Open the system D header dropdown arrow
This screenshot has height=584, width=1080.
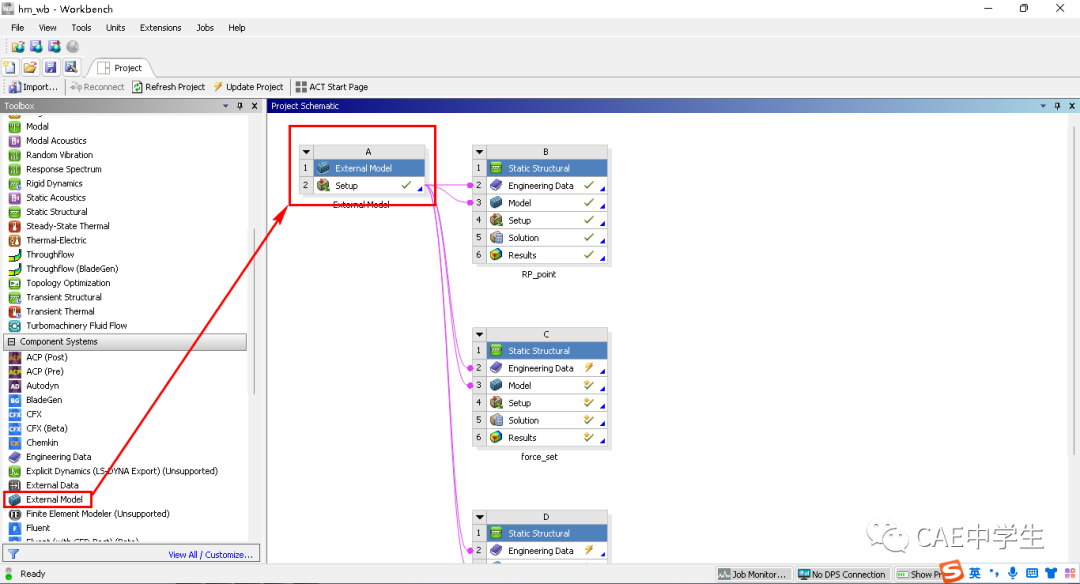(479, 517)
